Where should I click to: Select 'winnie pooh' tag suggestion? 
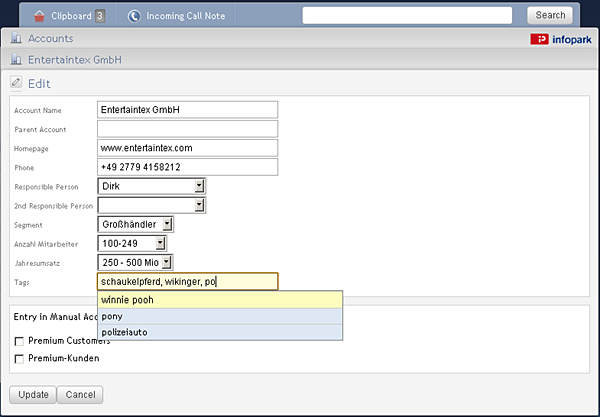tap(220, 300)
